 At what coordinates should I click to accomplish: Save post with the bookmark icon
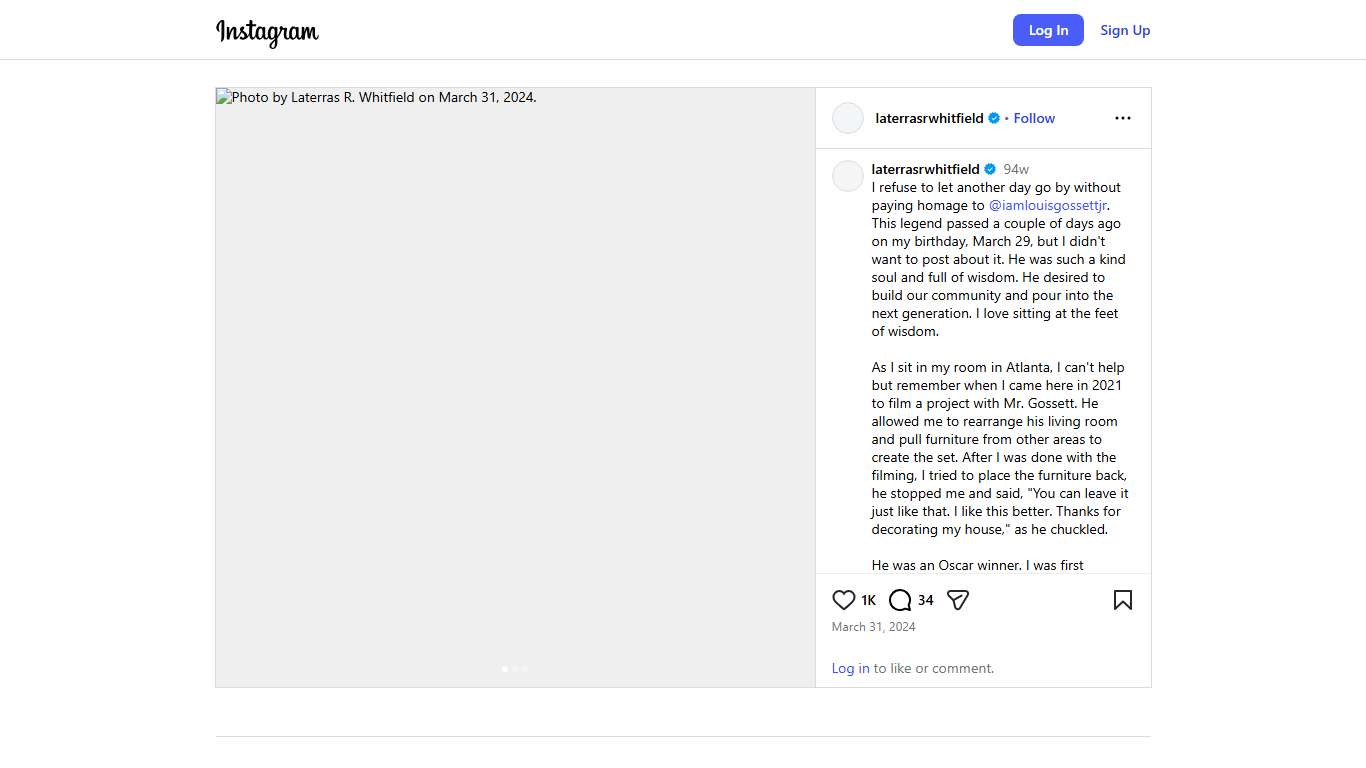(x=1123, y=600)
